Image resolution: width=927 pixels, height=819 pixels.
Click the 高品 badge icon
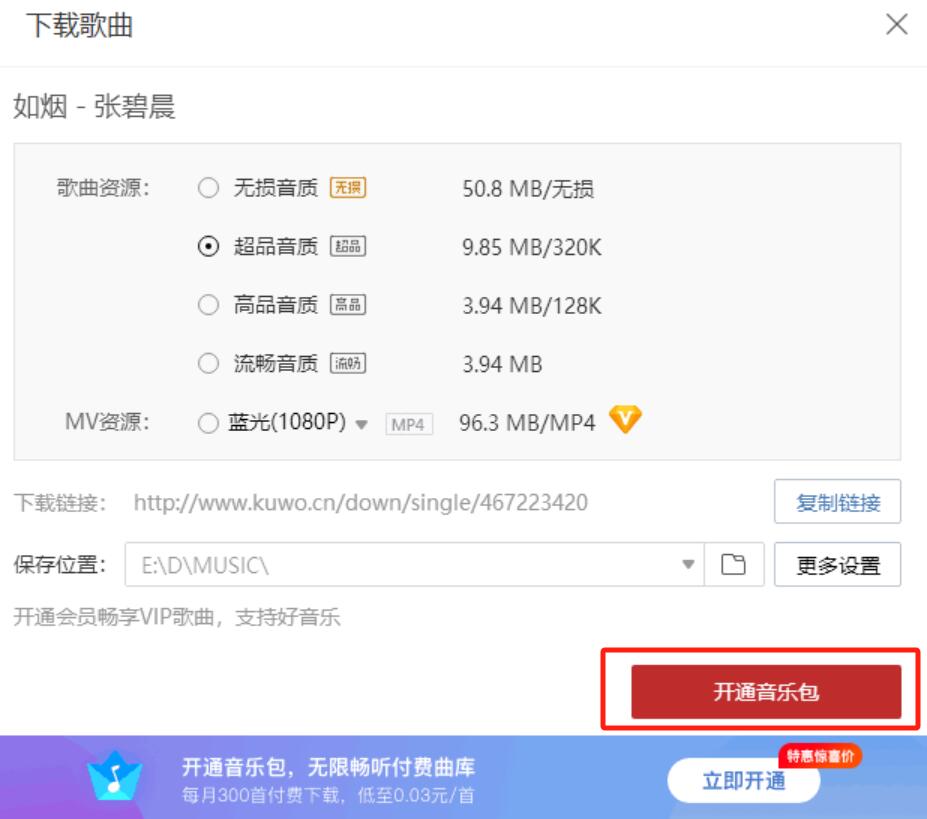point(348,305)
